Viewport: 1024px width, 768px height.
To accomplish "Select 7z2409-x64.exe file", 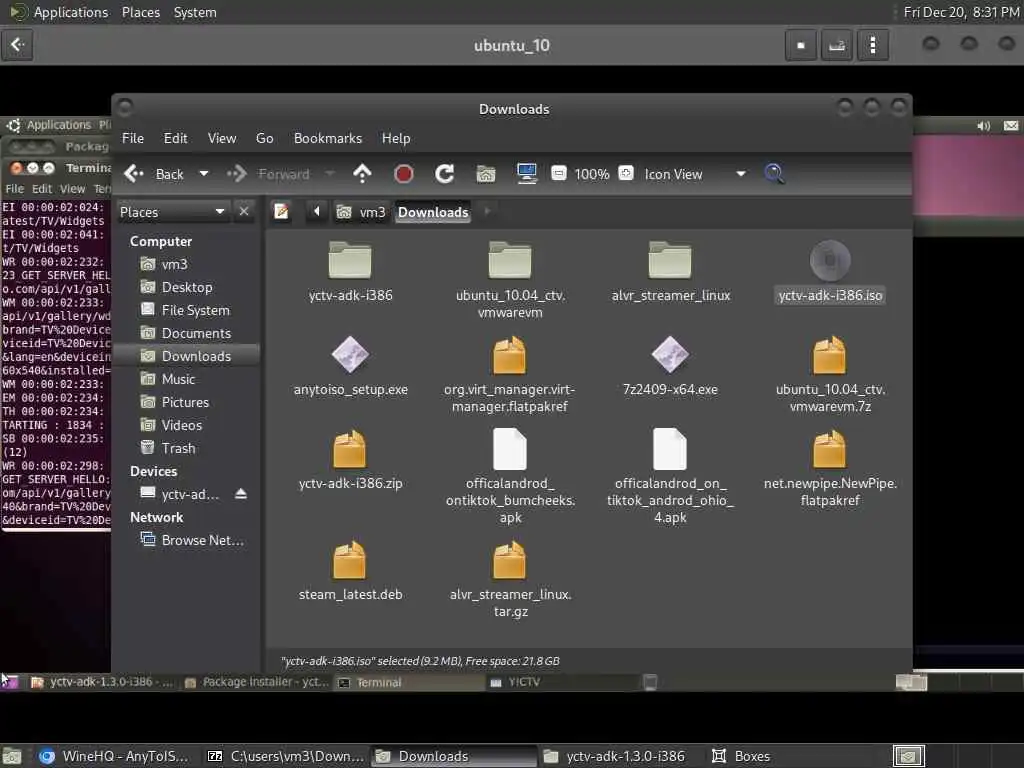I will 670,354.
